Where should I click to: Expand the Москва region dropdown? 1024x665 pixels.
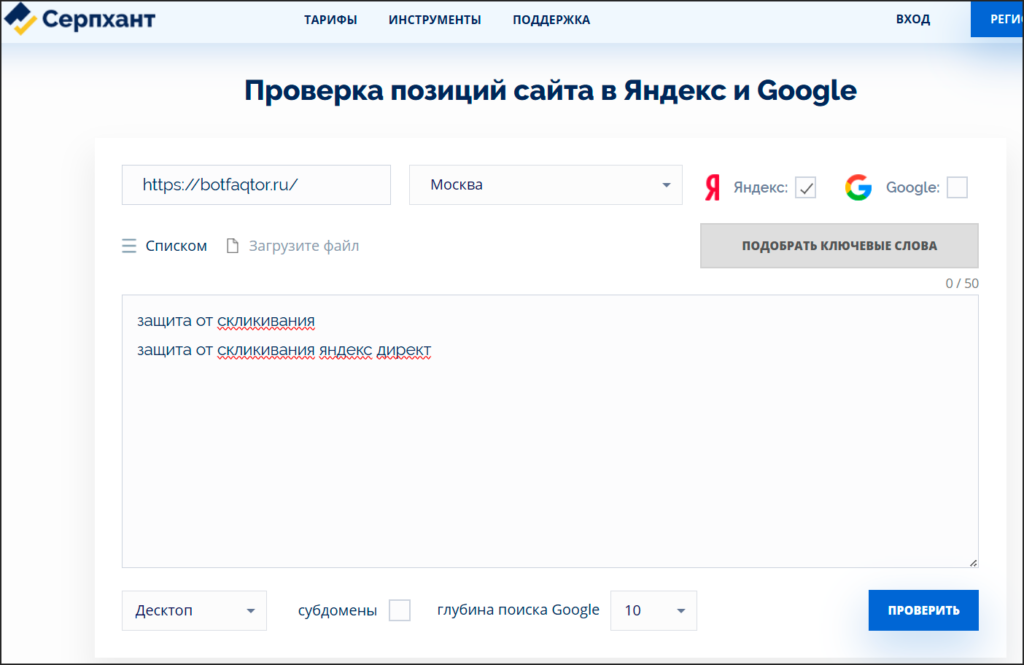point(545,185)
